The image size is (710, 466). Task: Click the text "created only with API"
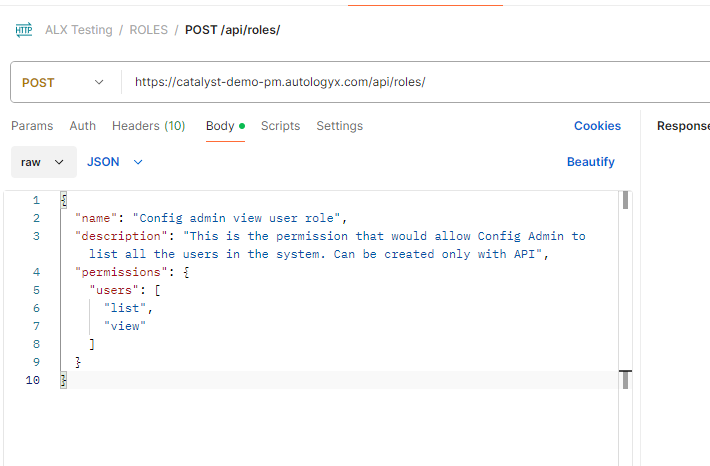[x=460, y=255]
